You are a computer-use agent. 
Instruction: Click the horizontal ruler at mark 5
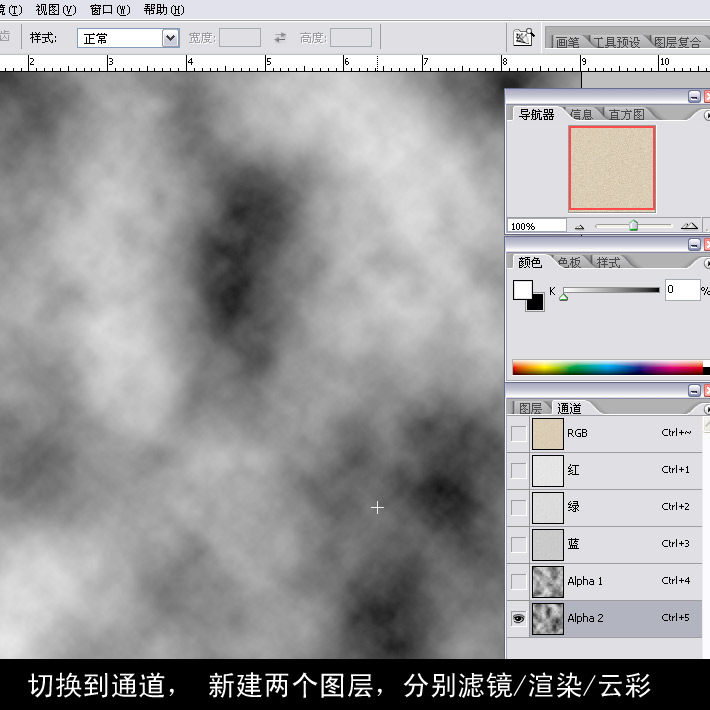click(x=269, y=62)
